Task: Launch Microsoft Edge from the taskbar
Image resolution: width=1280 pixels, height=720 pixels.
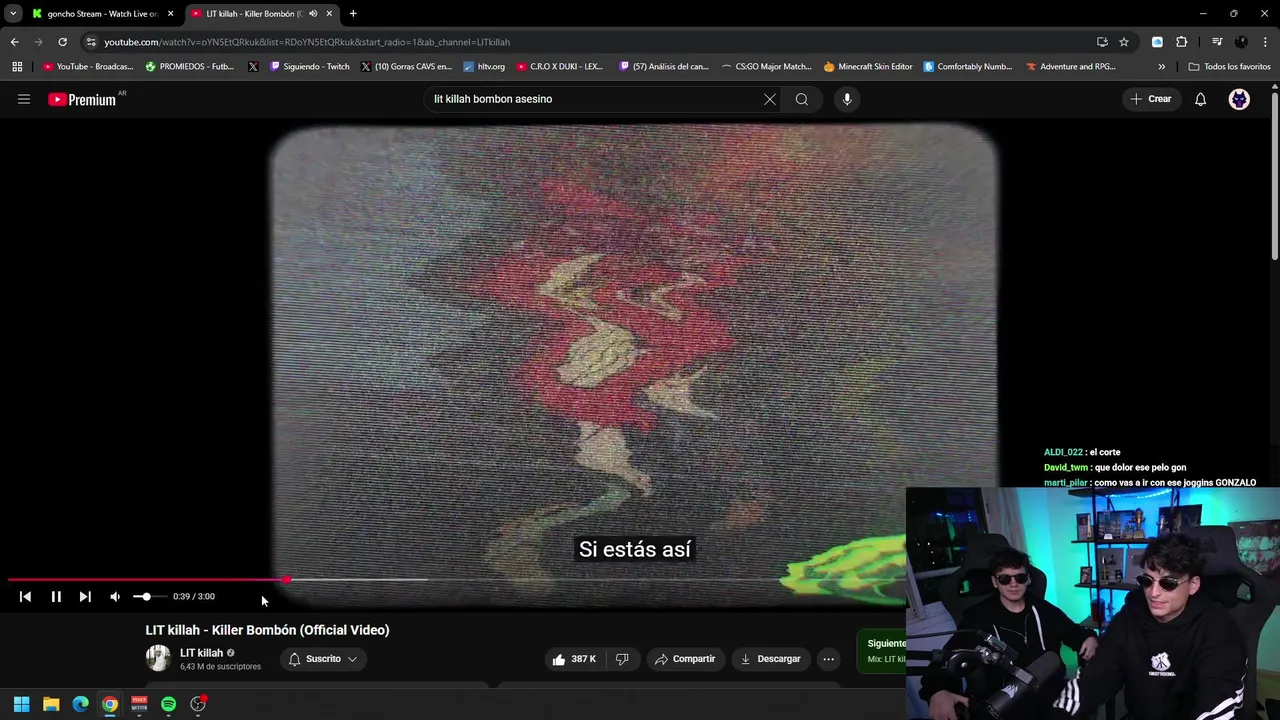Action: coord(80,704)
